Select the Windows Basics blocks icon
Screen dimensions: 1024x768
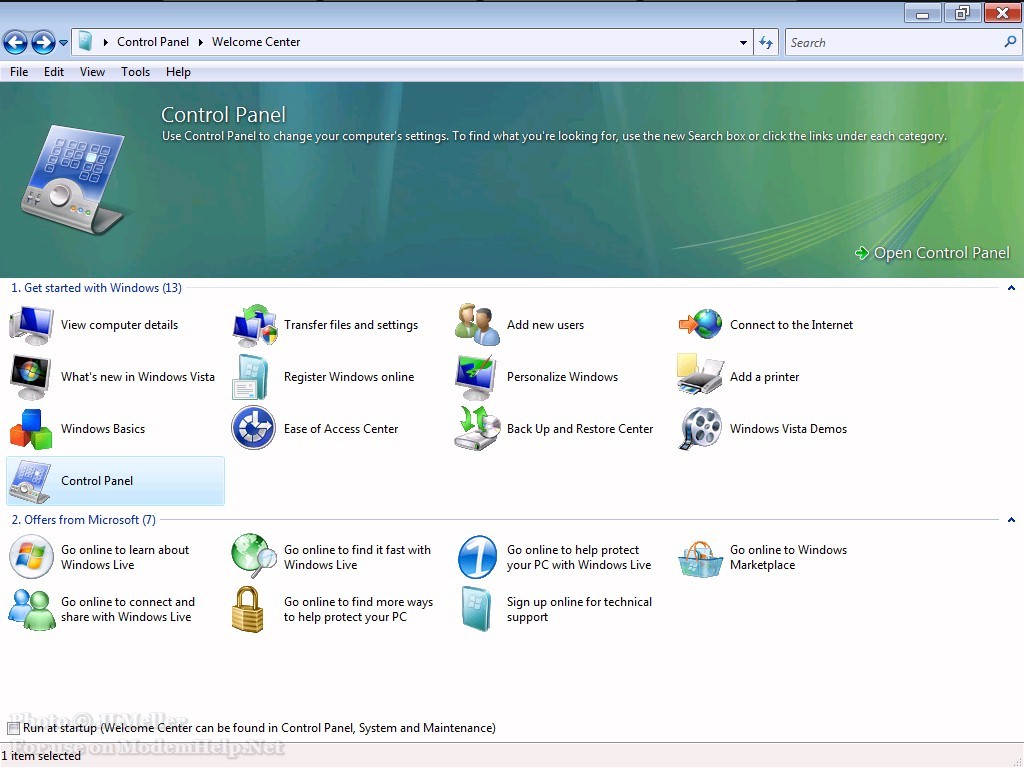[31, 429]
